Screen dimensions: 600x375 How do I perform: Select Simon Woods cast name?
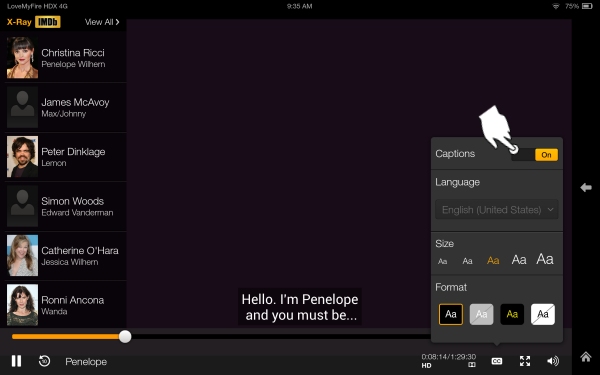[72, 201]
